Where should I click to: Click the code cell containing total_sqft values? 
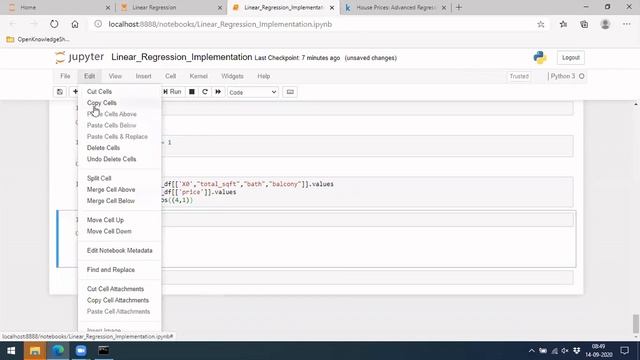pos(367,192)
